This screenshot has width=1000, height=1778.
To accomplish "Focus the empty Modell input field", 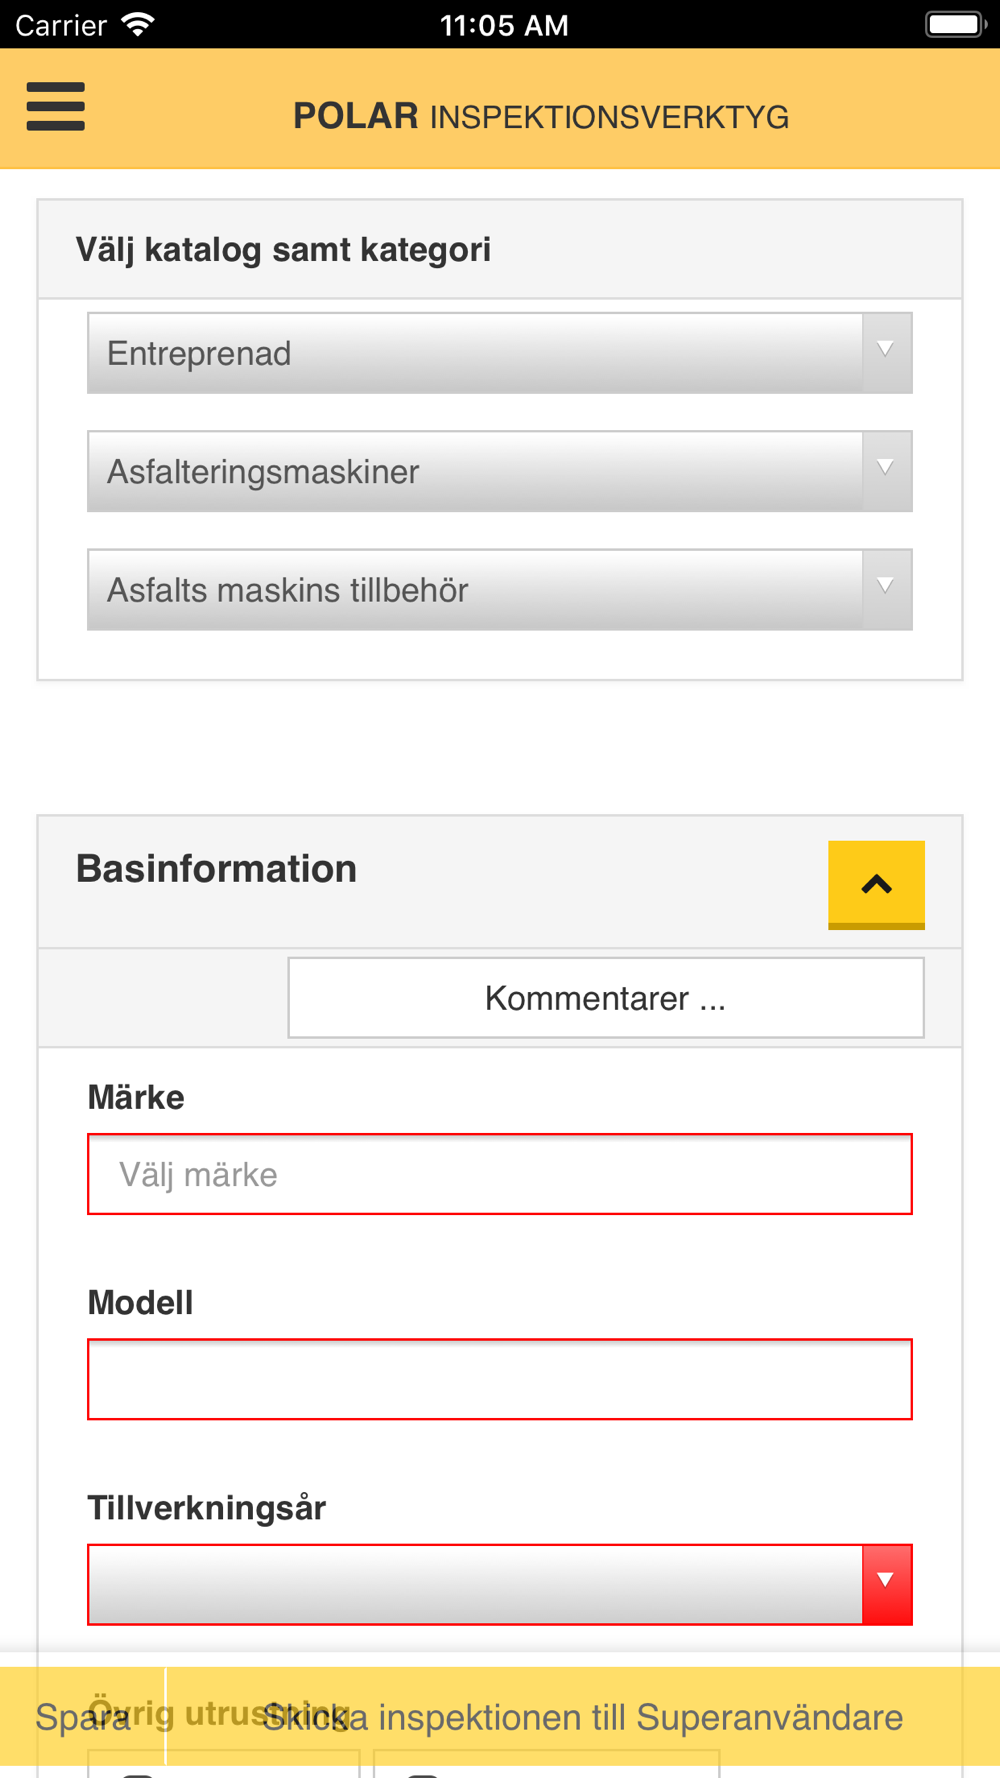I will click(x=500, y=1379).
